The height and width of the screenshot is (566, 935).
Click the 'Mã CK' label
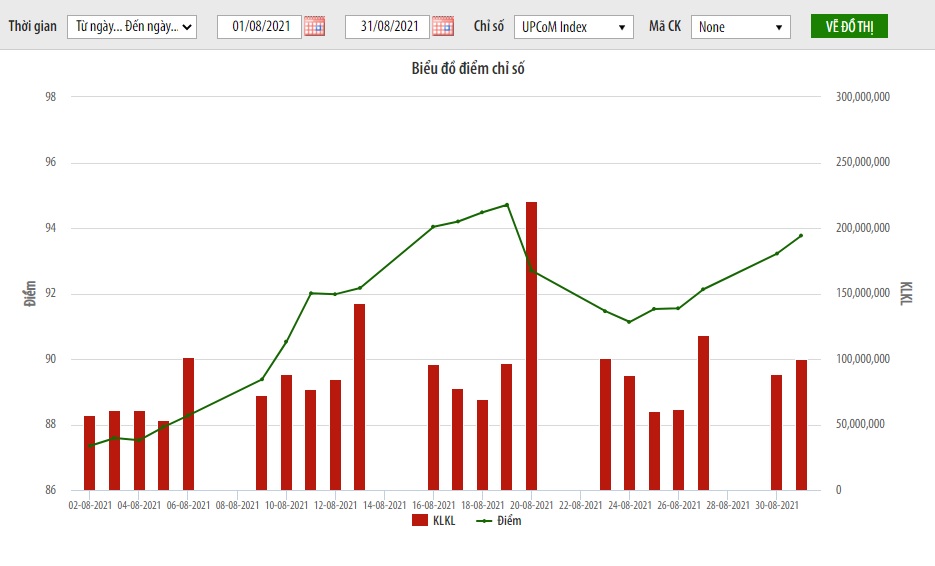[x=665, y=26]
